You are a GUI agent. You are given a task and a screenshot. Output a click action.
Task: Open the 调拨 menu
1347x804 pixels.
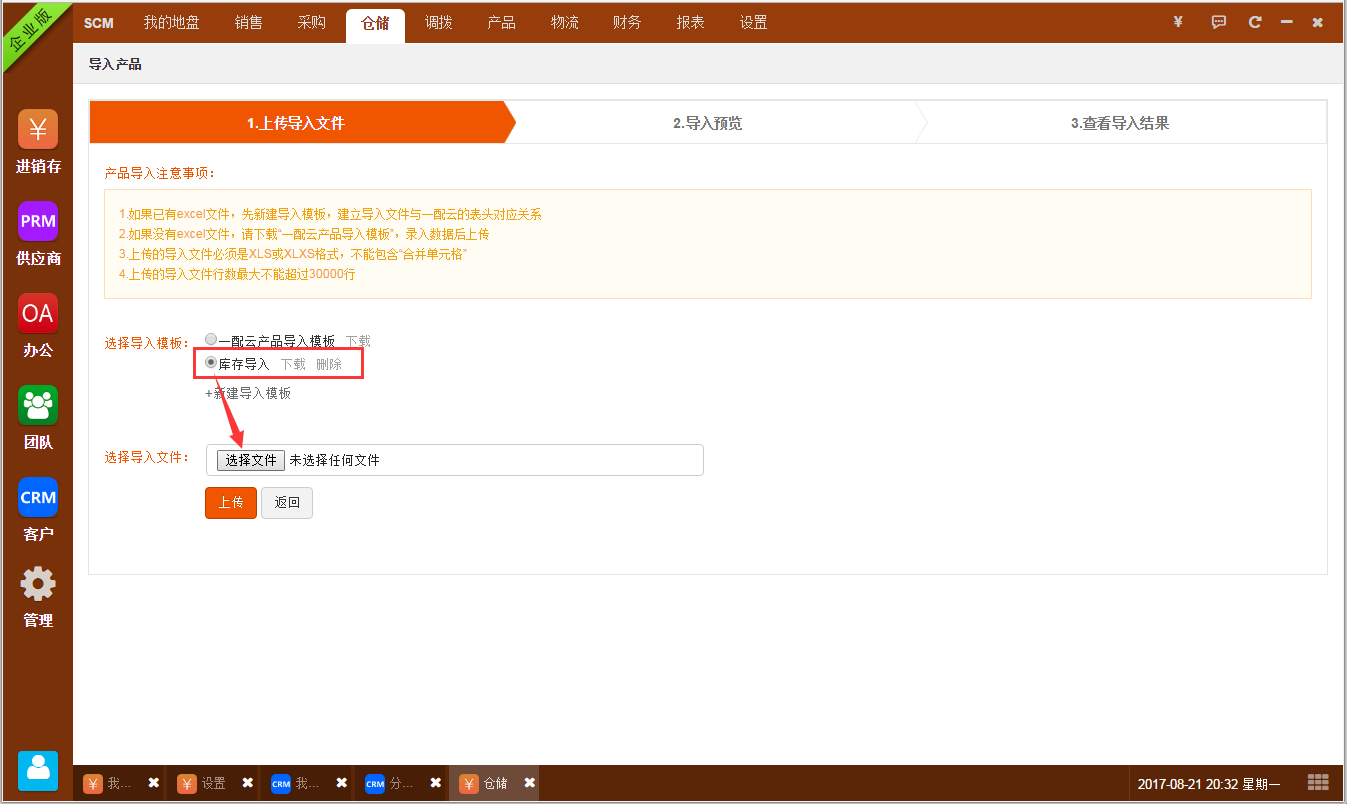point(439,22)
